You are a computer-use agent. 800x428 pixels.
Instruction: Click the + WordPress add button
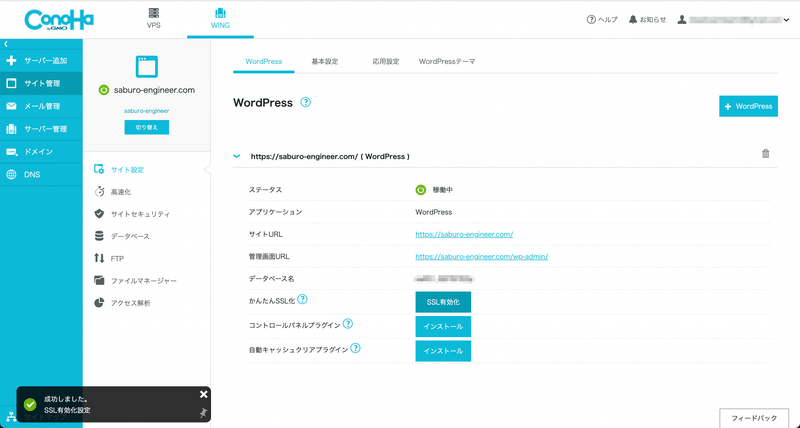[748, 106]
